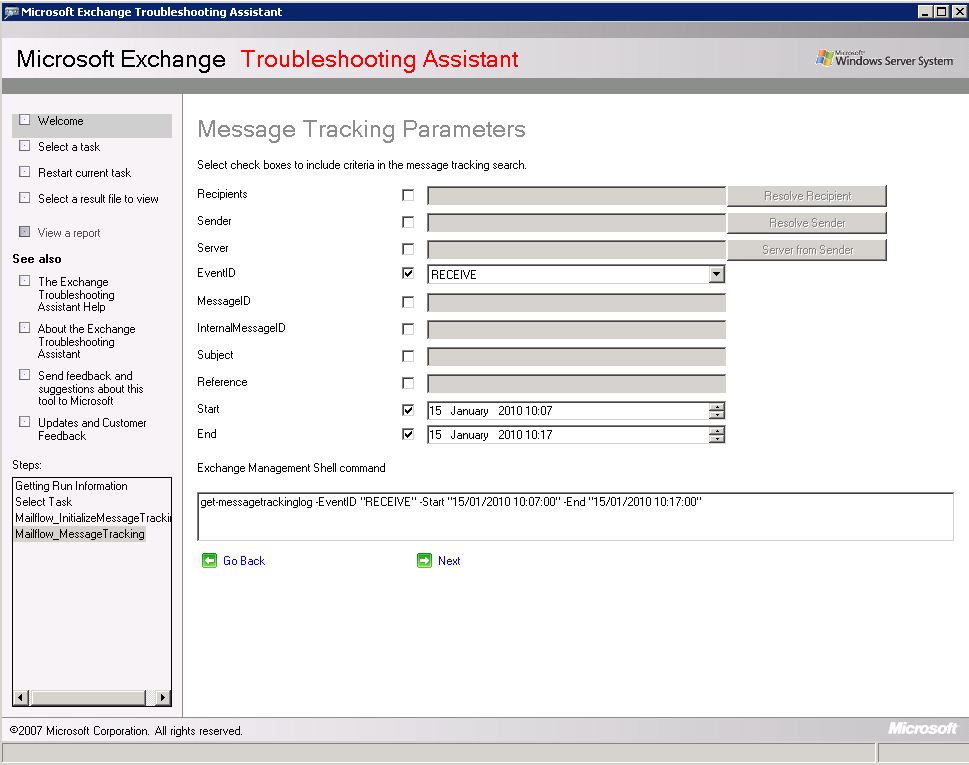Click the Next link text
The width and height of the screenshot is (969, 765).
(x=449, y=560)
